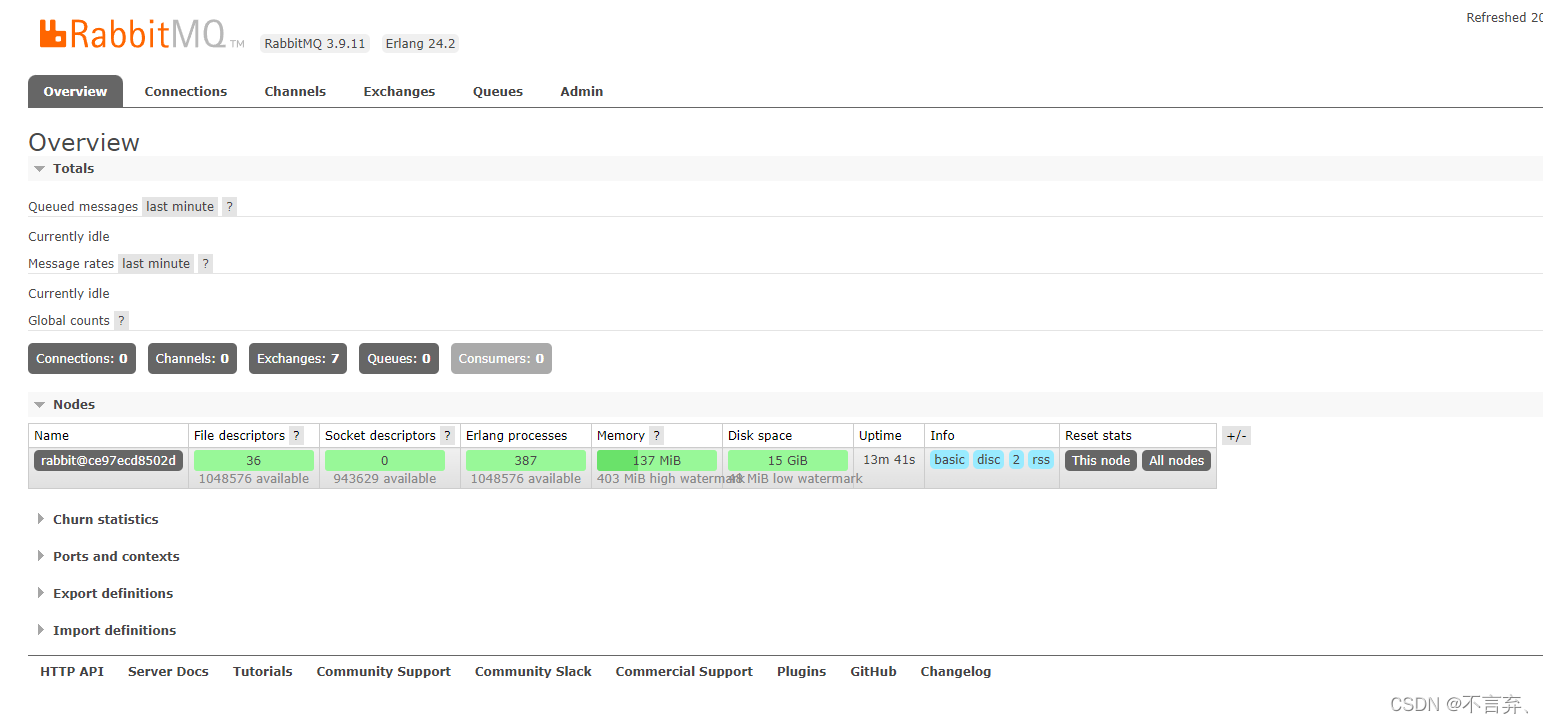The width and height of the screenshot is (1543, 724).
Task: Reset stats for This node
Action: [1101, 461]
